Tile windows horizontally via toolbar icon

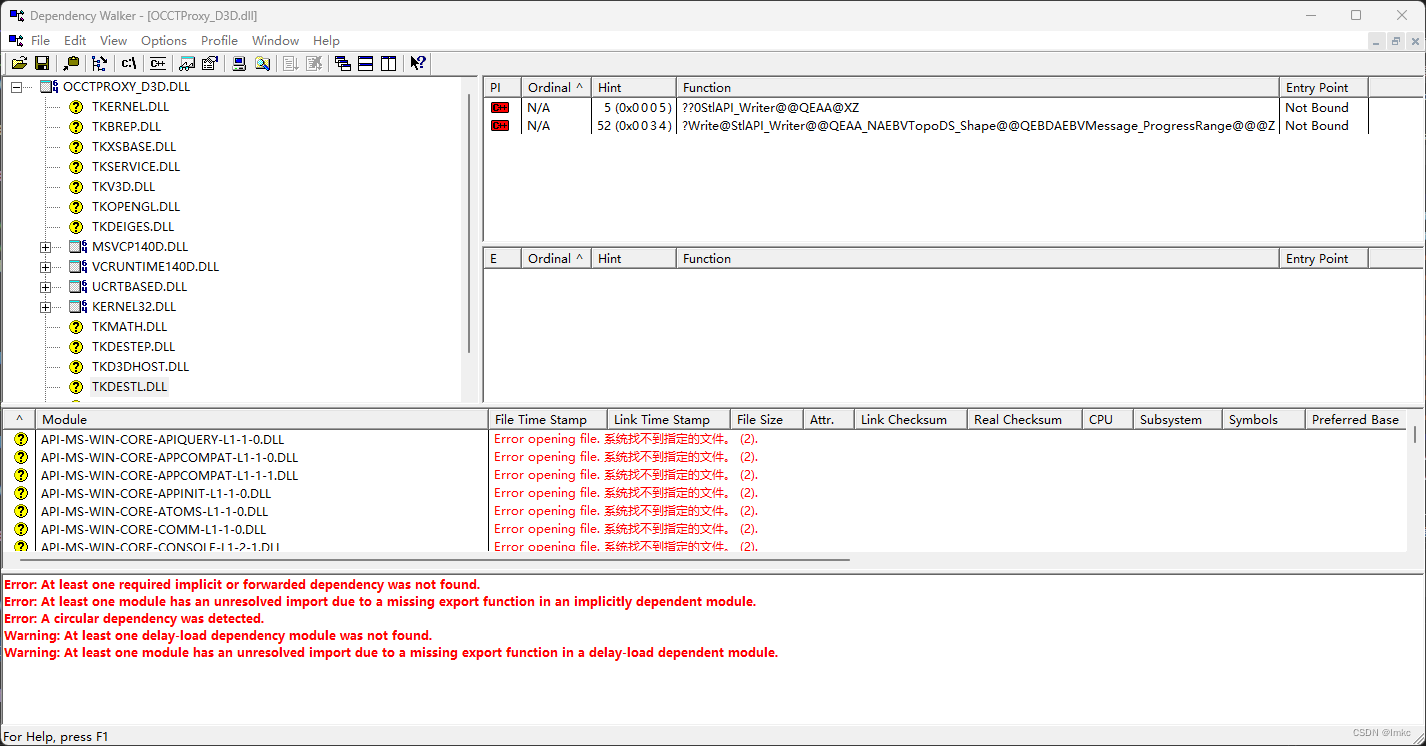pos(366,63)
